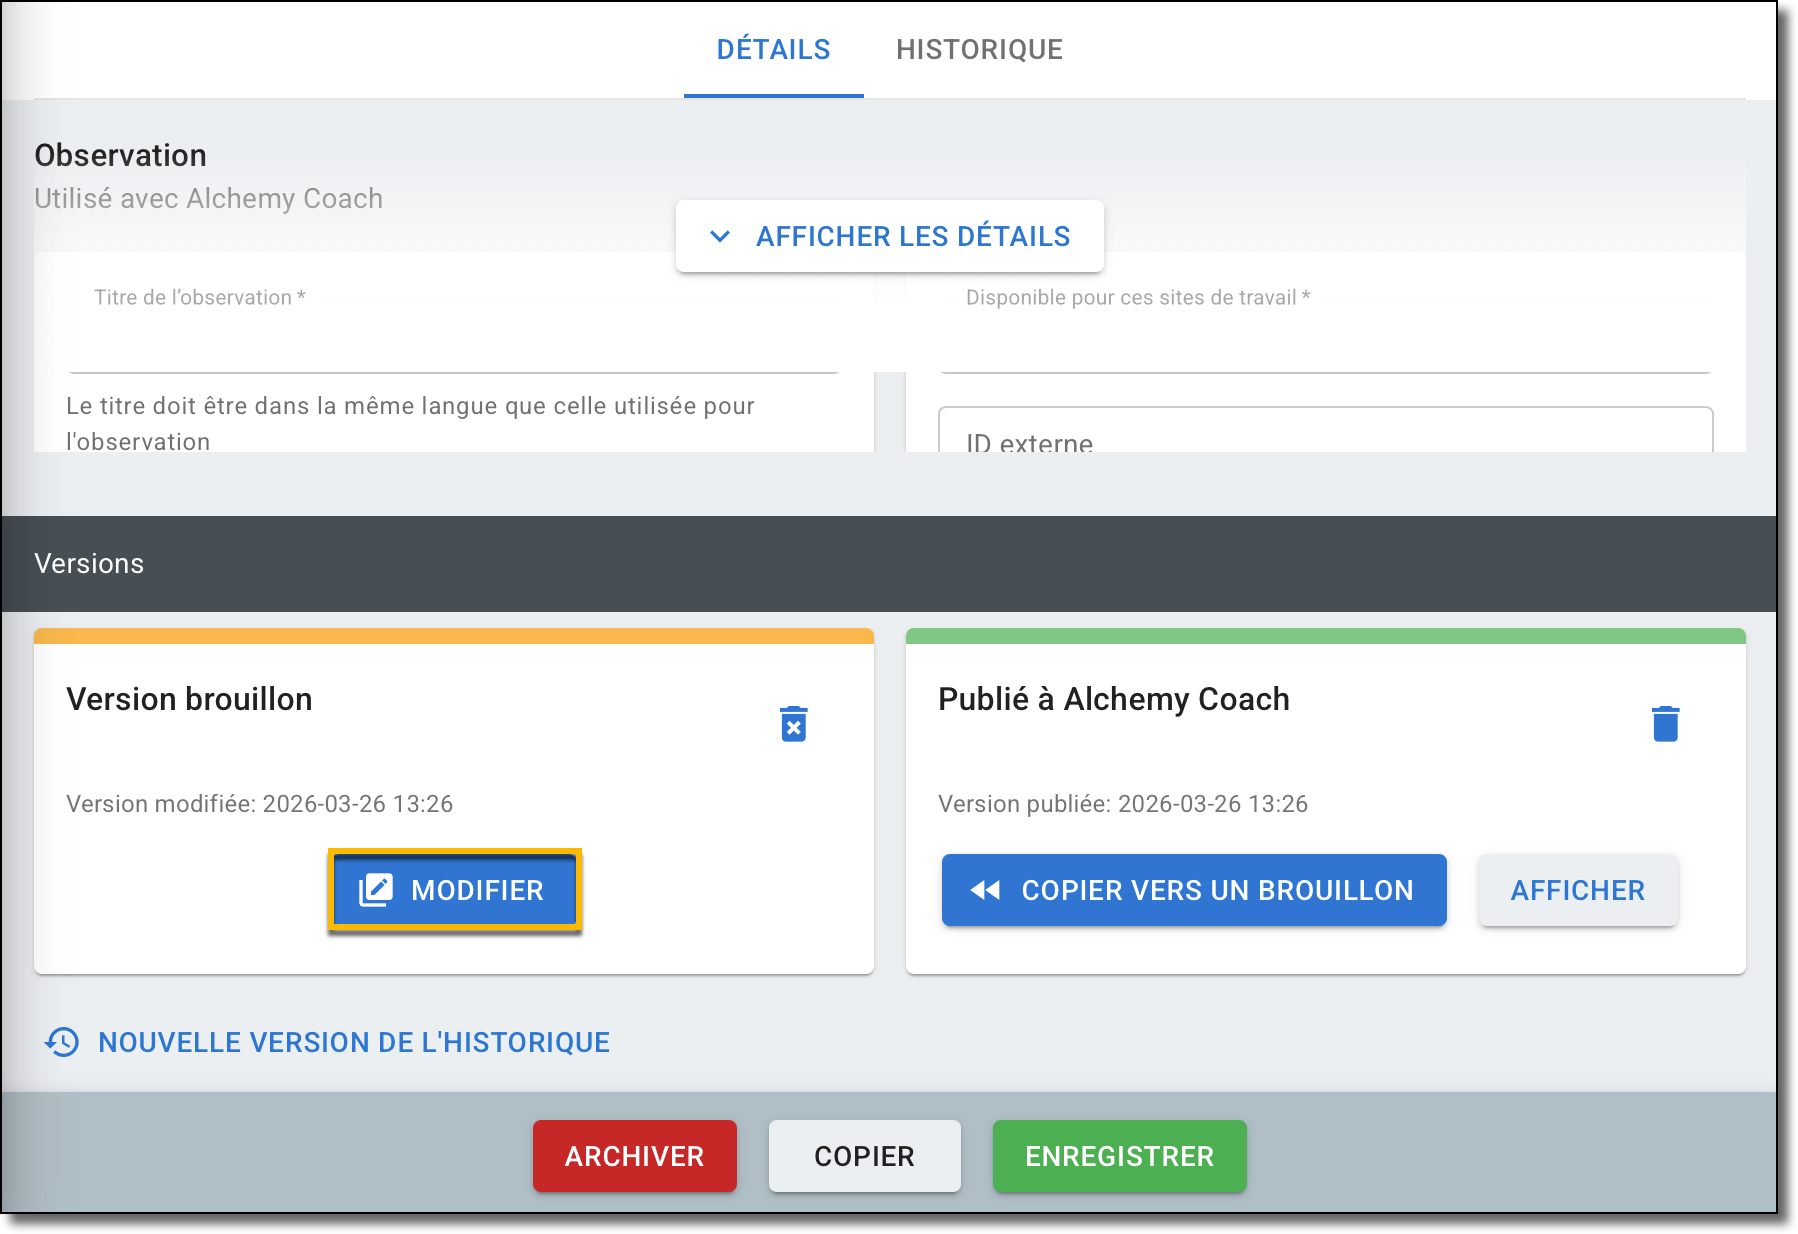Image resolution: width=1798 pixels, height=1234 pixels.
Task: Delete the draft version with trash-X icon
Action: pos(793,724)
